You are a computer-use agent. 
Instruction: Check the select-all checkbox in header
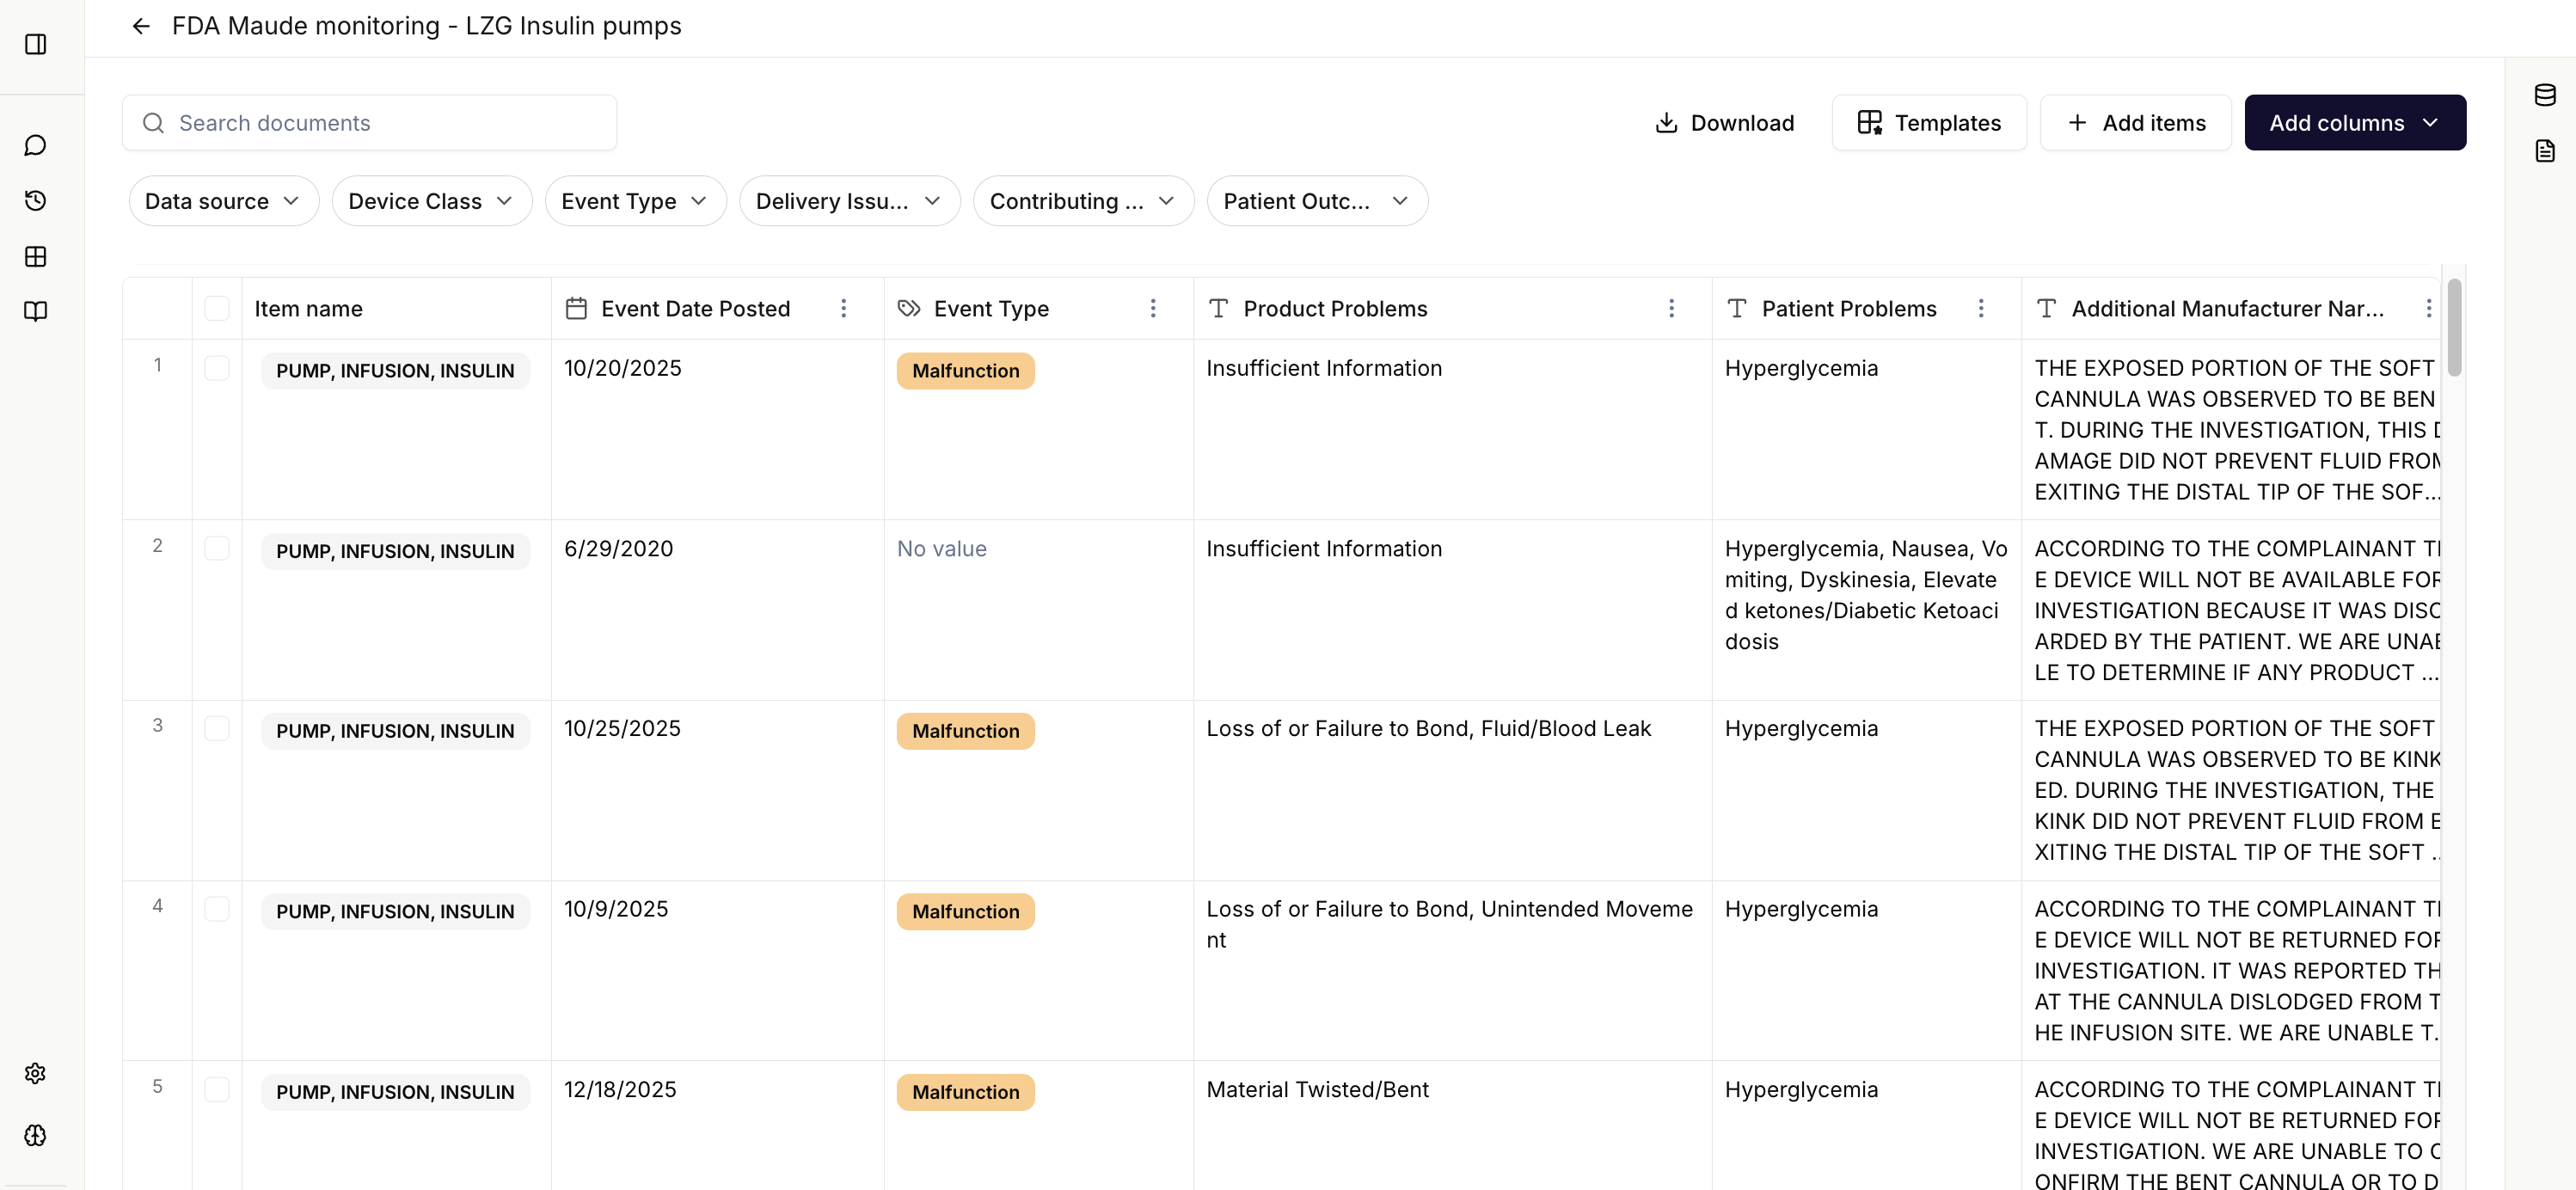coord(217,308)
